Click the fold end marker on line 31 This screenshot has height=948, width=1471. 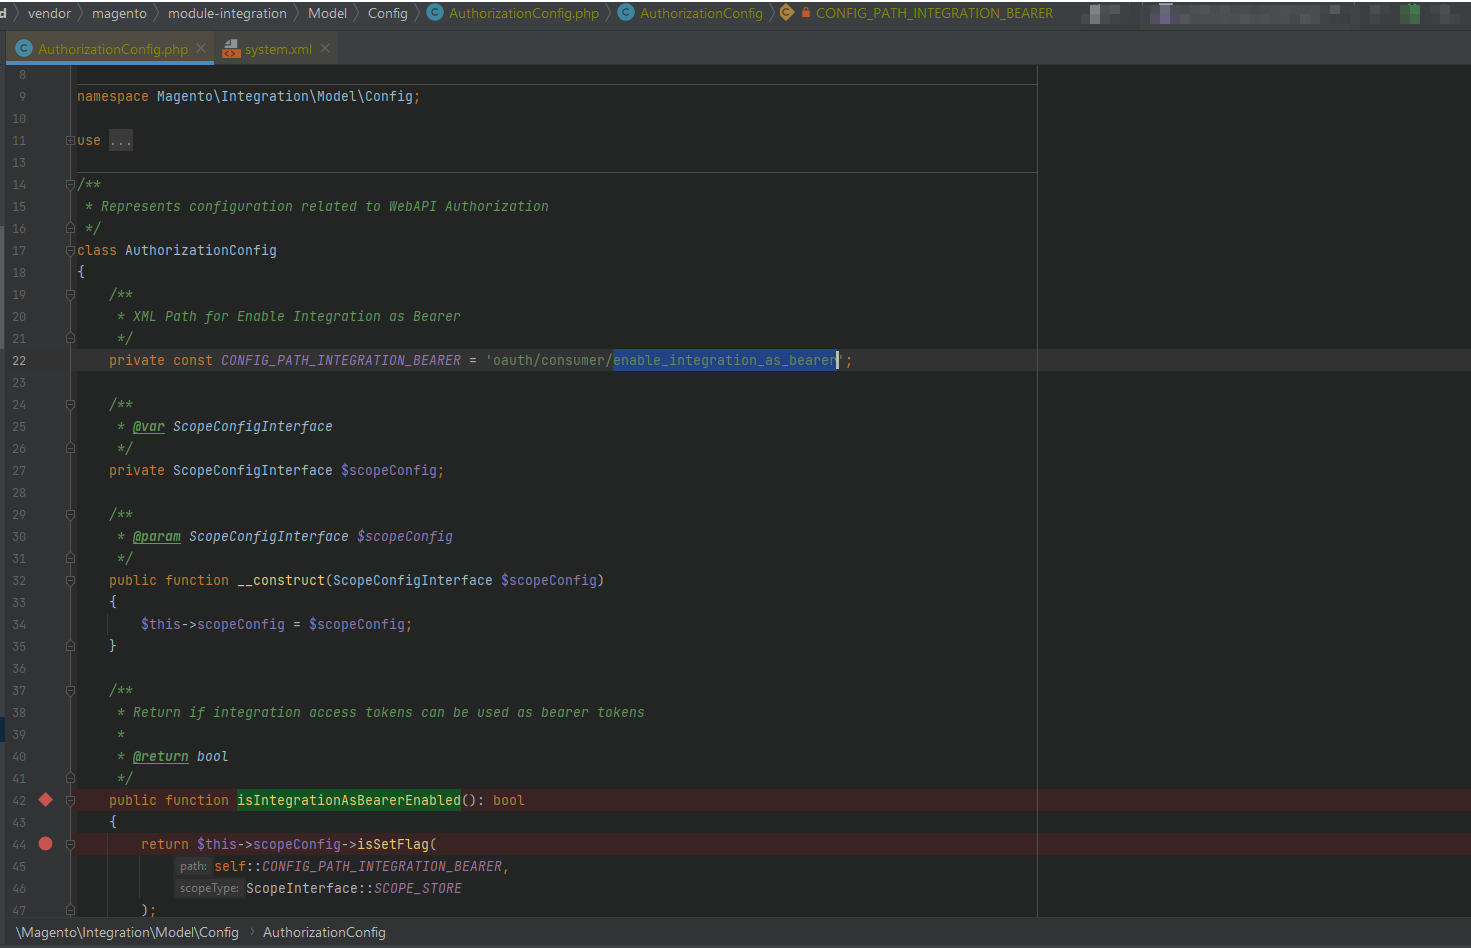(x=70, y=558)
